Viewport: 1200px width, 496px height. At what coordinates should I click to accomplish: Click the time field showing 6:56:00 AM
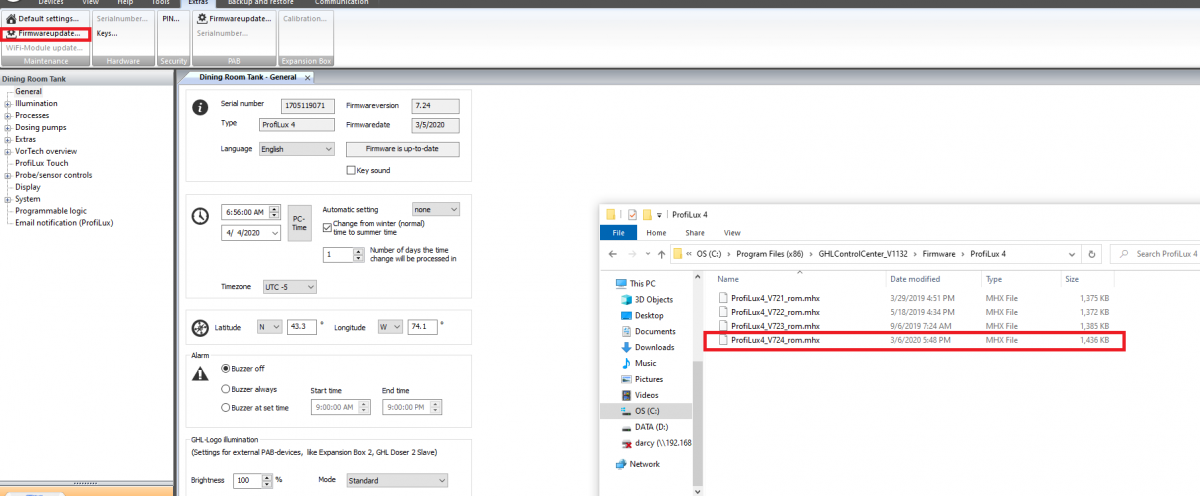tap(247, 212)
